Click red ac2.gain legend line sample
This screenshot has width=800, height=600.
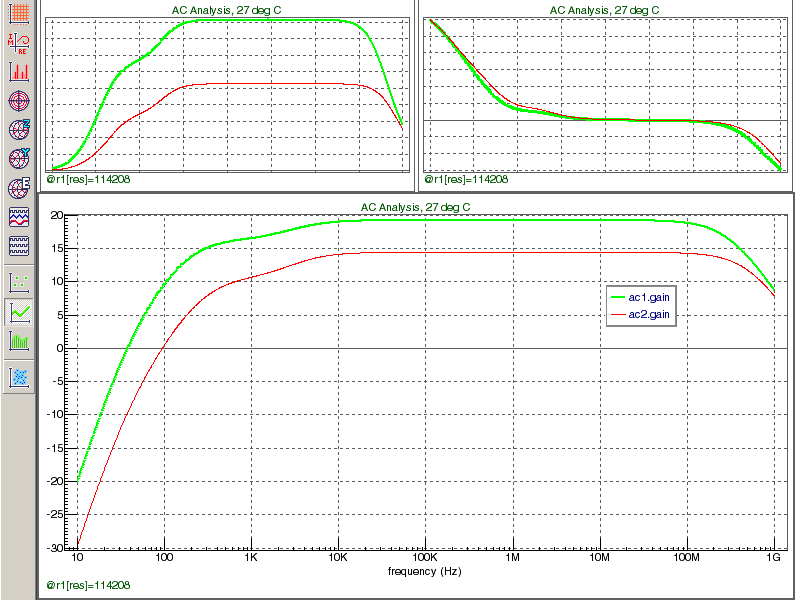[x=617, y=315]
